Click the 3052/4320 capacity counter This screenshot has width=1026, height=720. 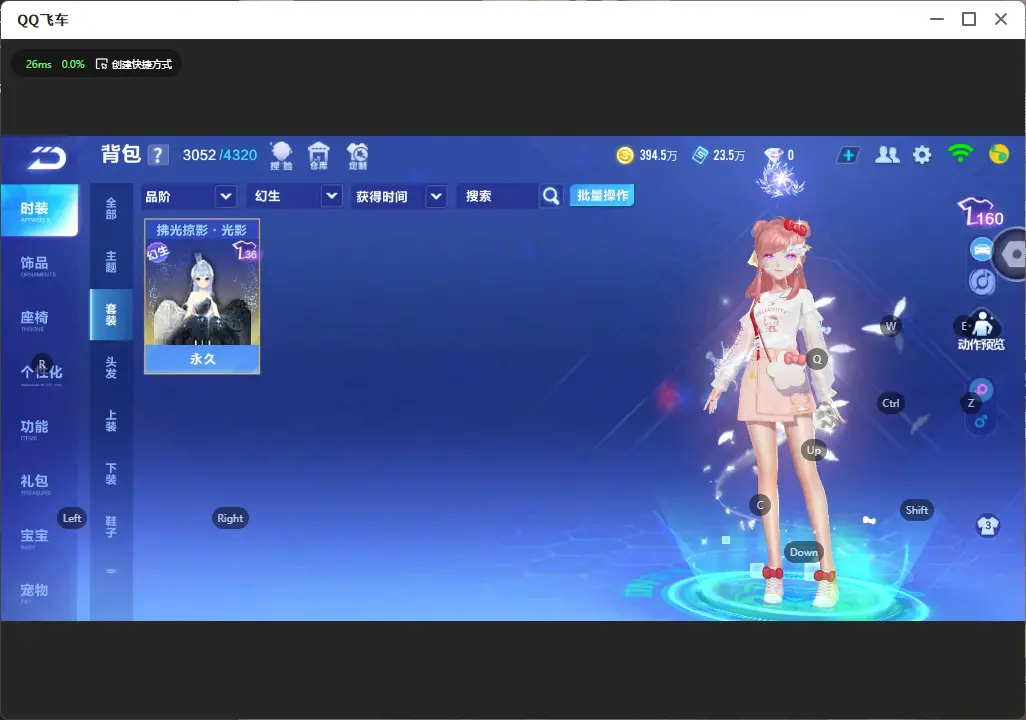click(x=219, y=155)
